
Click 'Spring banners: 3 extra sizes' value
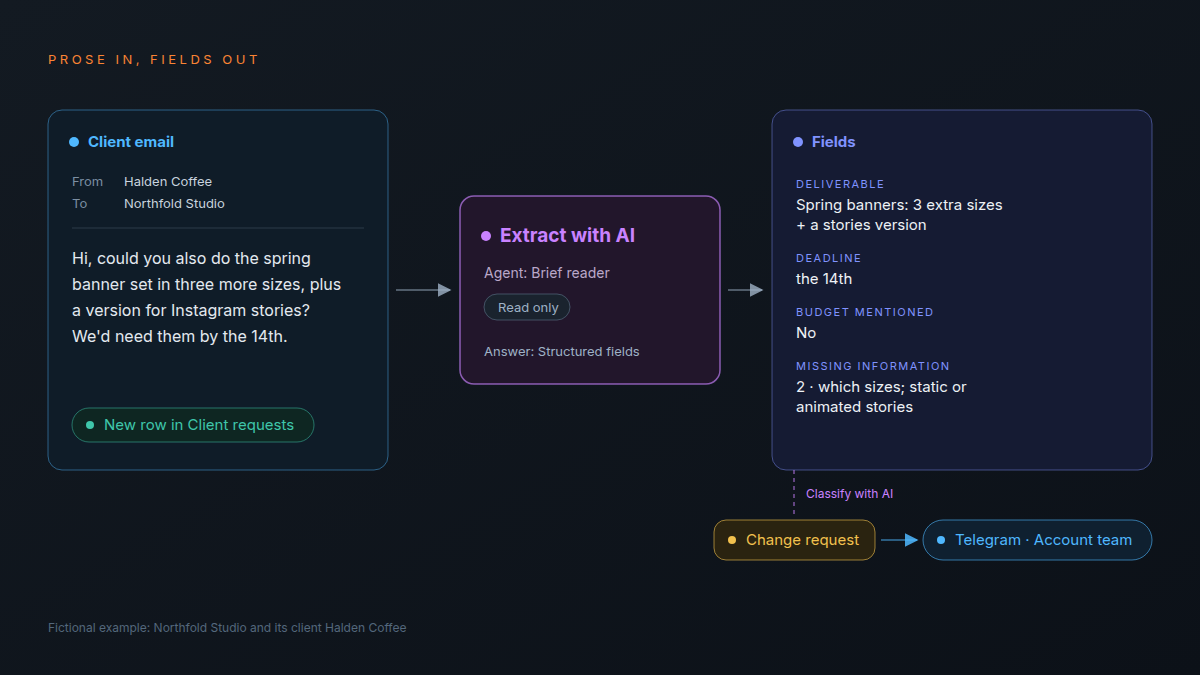tap(899, 205)
